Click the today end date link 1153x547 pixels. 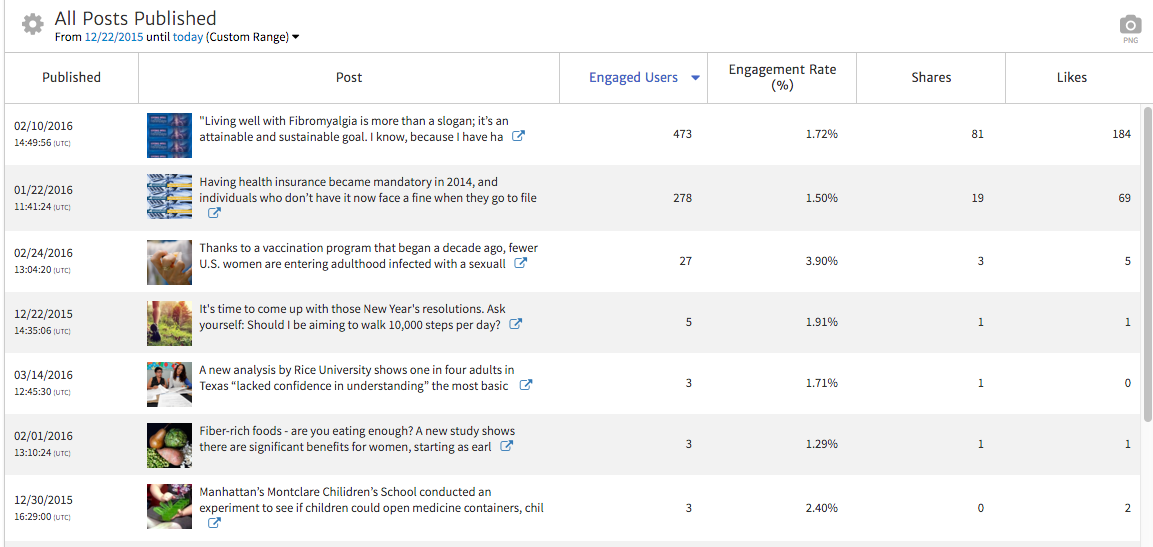[187, 38]
